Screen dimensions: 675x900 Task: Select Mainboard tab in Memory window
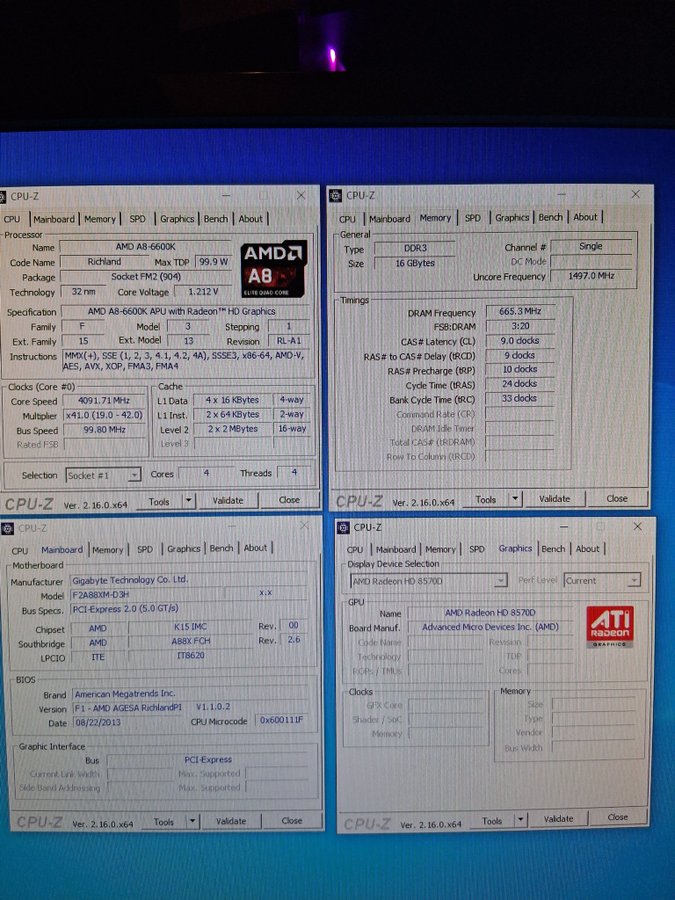pyautogui.click(x=389, y=219)
